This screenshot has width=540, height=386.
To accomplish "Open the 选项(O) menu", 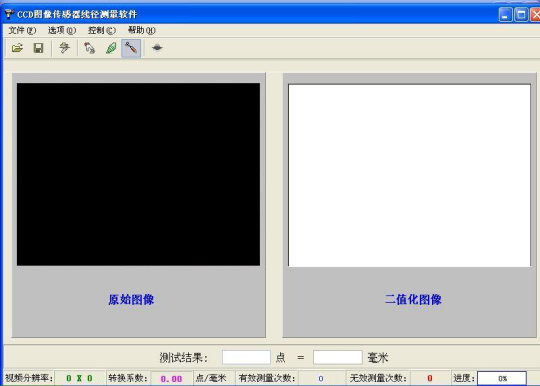I will point(62,30).
